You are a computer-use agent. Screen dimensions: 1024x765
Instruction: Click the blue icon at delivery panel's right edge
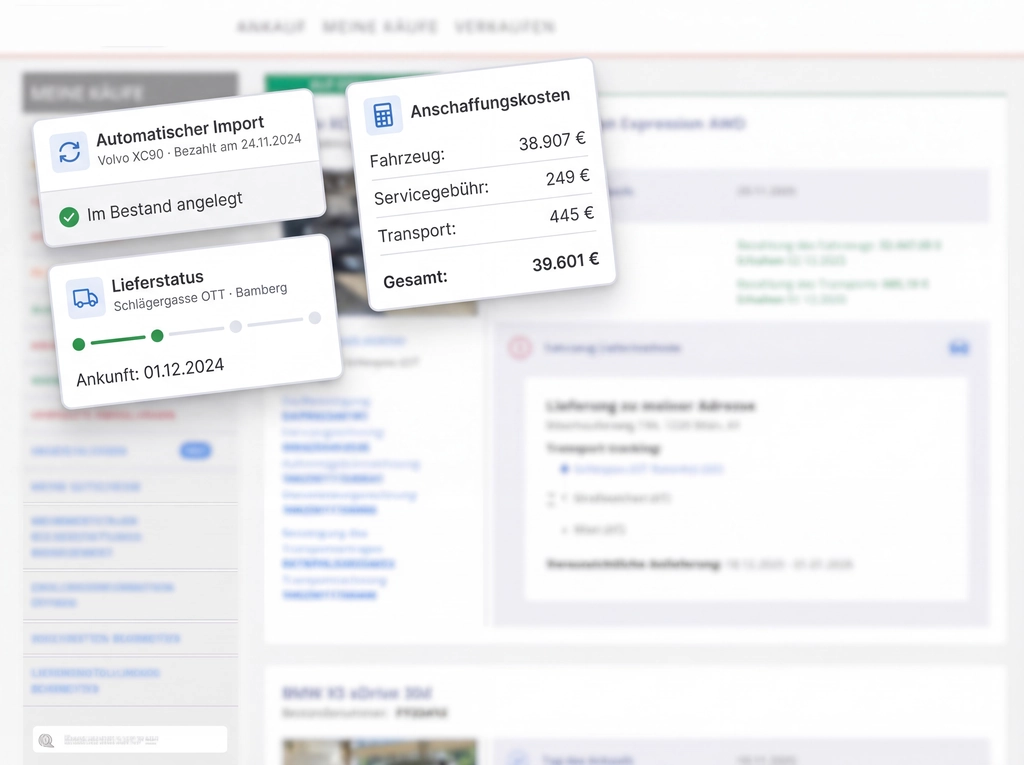coord(958,347)
